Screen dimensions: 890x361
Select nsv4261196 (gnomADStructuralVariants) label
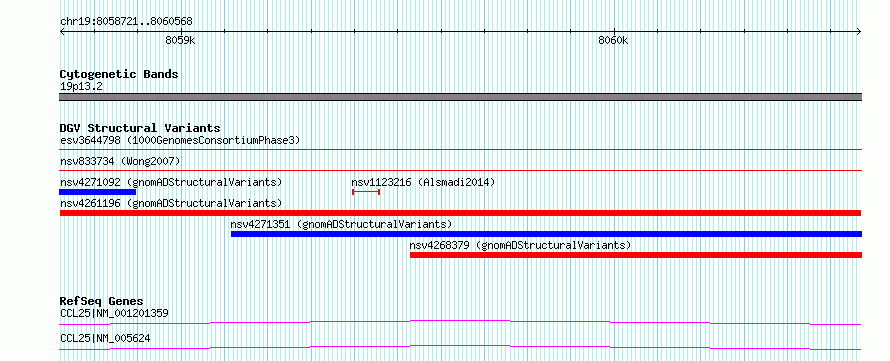click(171, 203)
